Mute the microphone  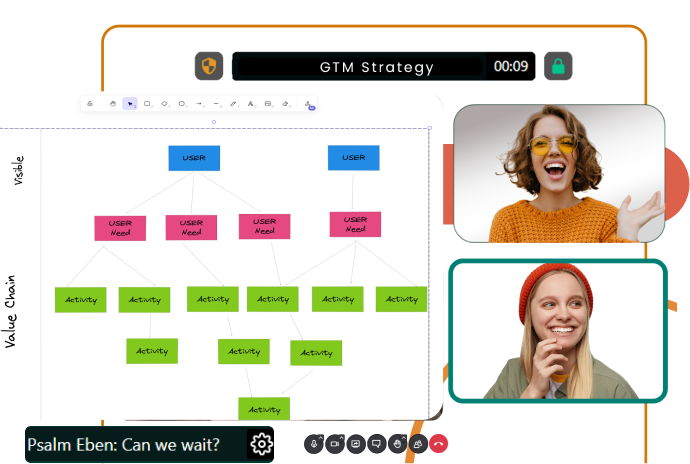click(x=313, y=444)
